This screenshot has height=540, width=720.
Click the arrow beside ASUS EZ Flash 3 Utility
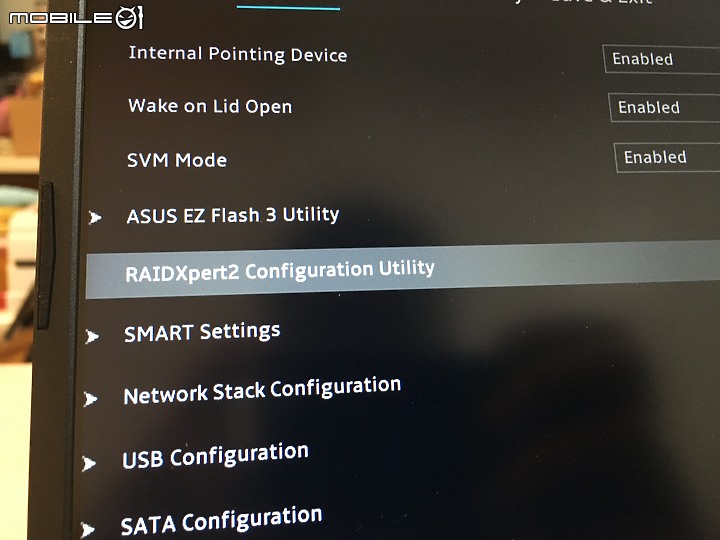point(95,217)
